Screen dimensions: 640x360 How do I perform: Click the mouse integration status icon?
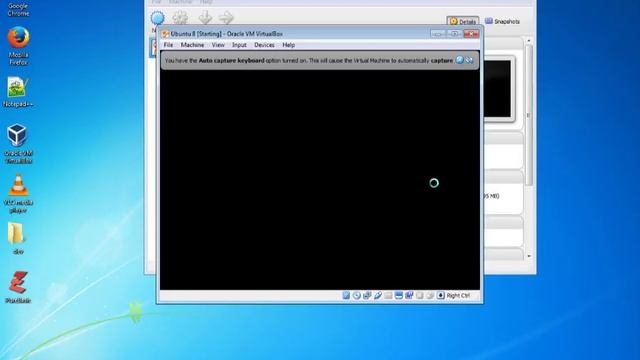[x=430, y=295]
